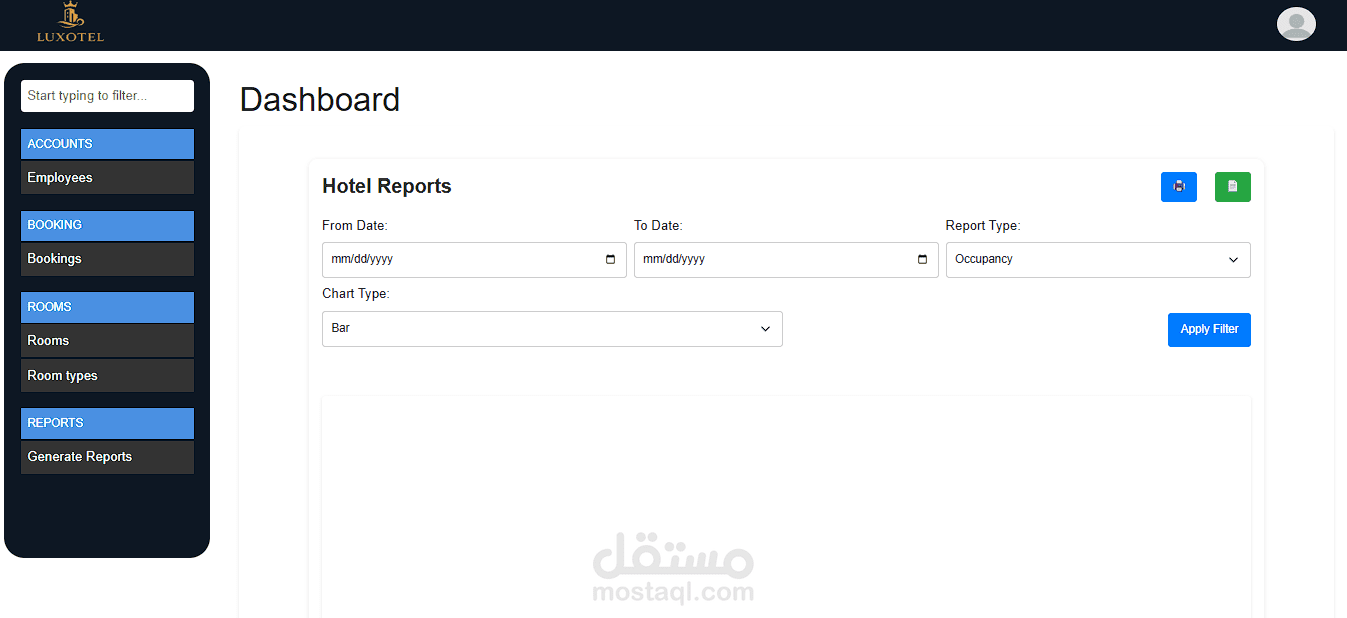
Task: Click the blue print report icon
Action: point(1179,187)
